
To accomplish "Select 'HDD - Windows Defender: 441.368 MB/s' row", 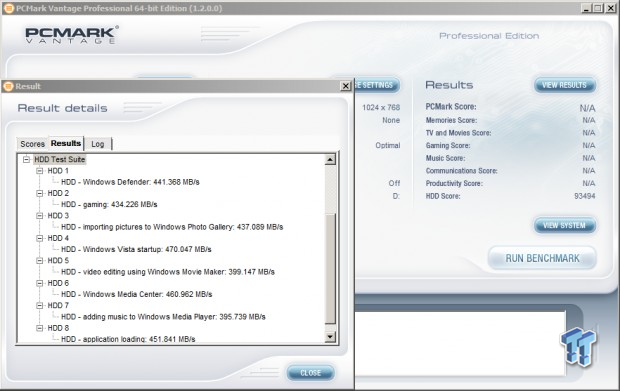I will click(130, 182).
